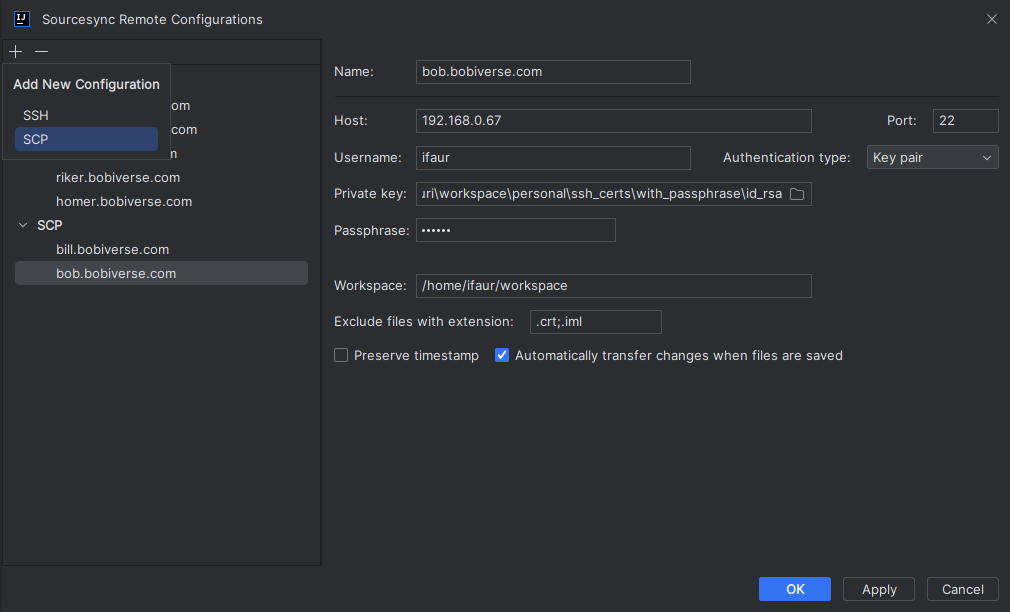Close the Sourcesync Remote Configurations dialog
Screen dimensions: 1010x612
coord(991,19)
